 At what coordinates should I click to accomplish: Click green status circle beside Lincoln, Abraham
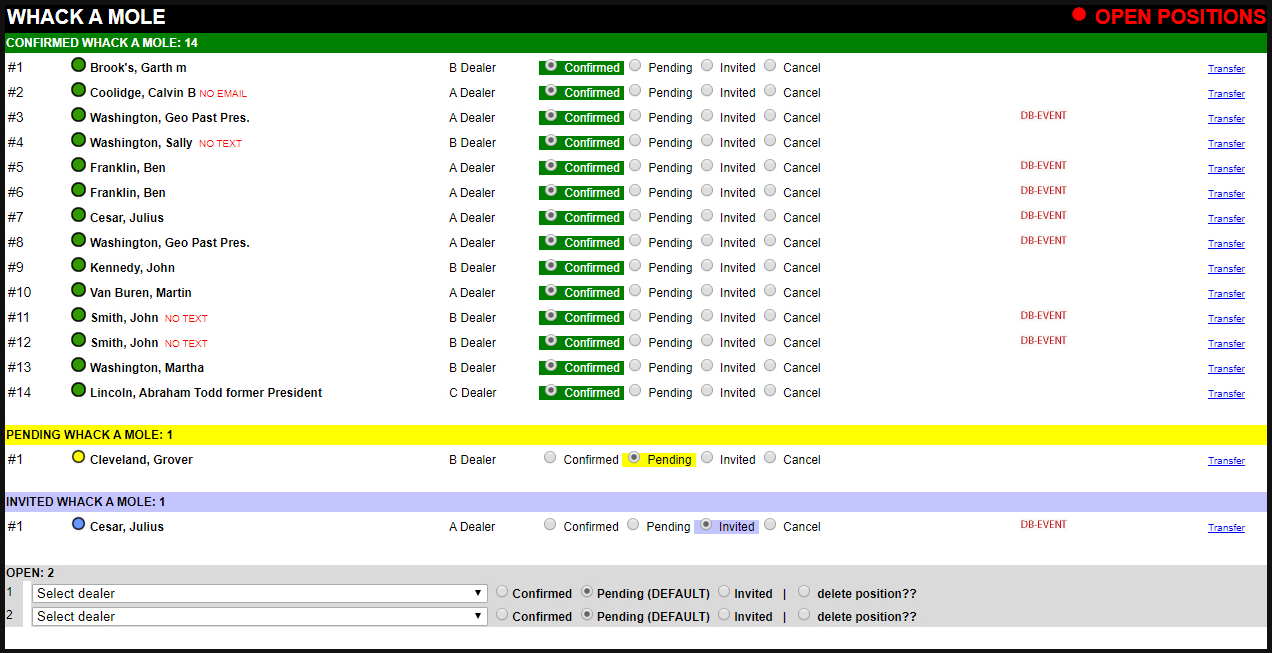pos(79,390)
